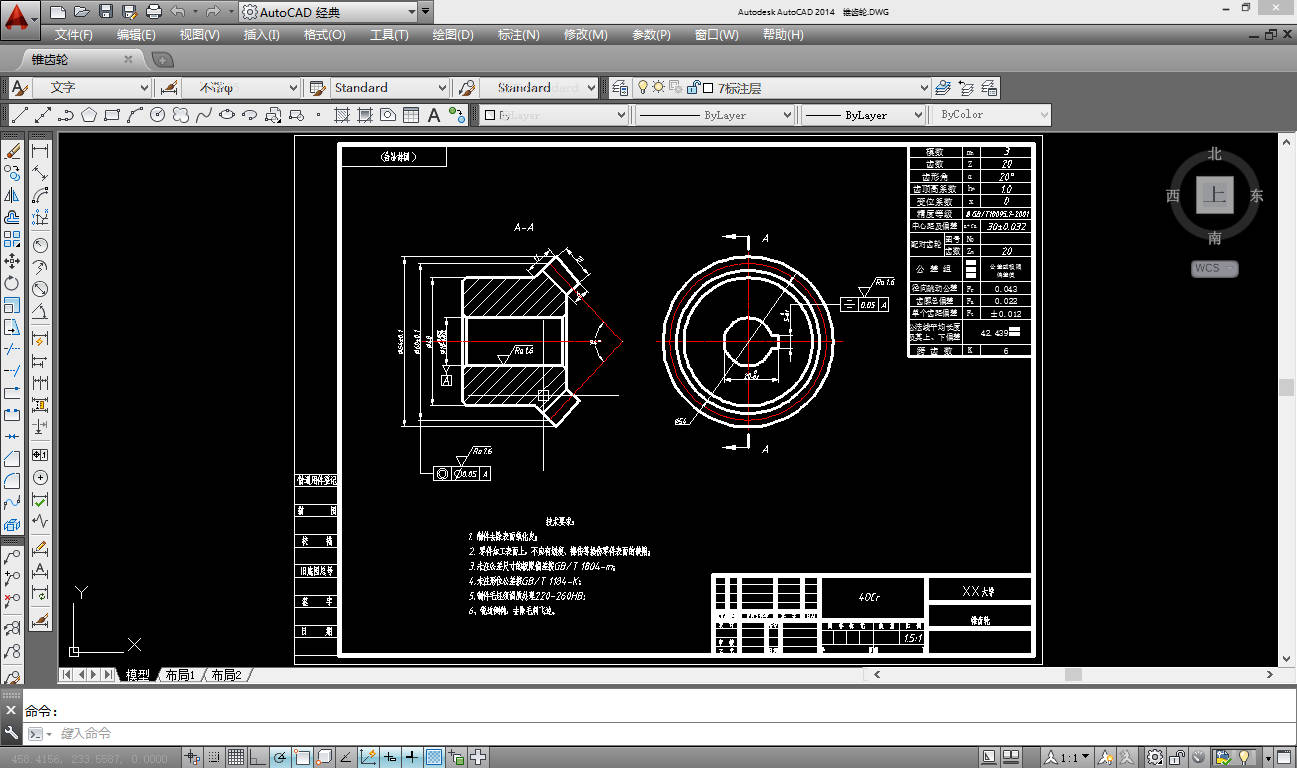Open the Table insert tool

coord(411,115)
